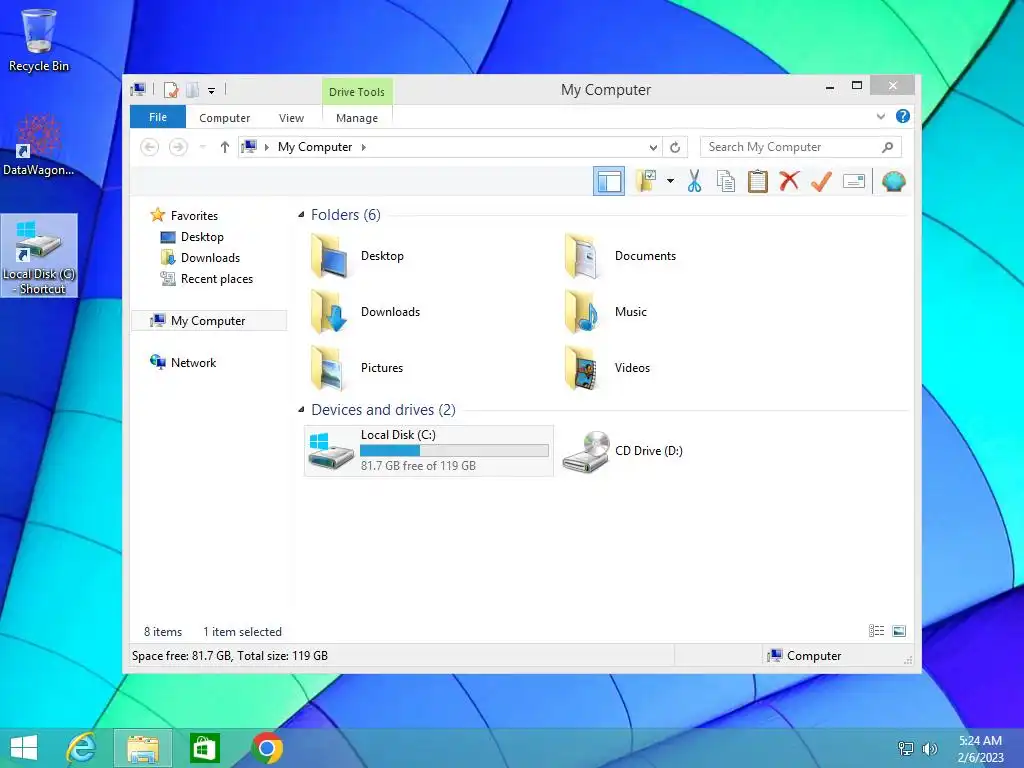Select the DataWagon desktop shortcut

click(39, 145)
